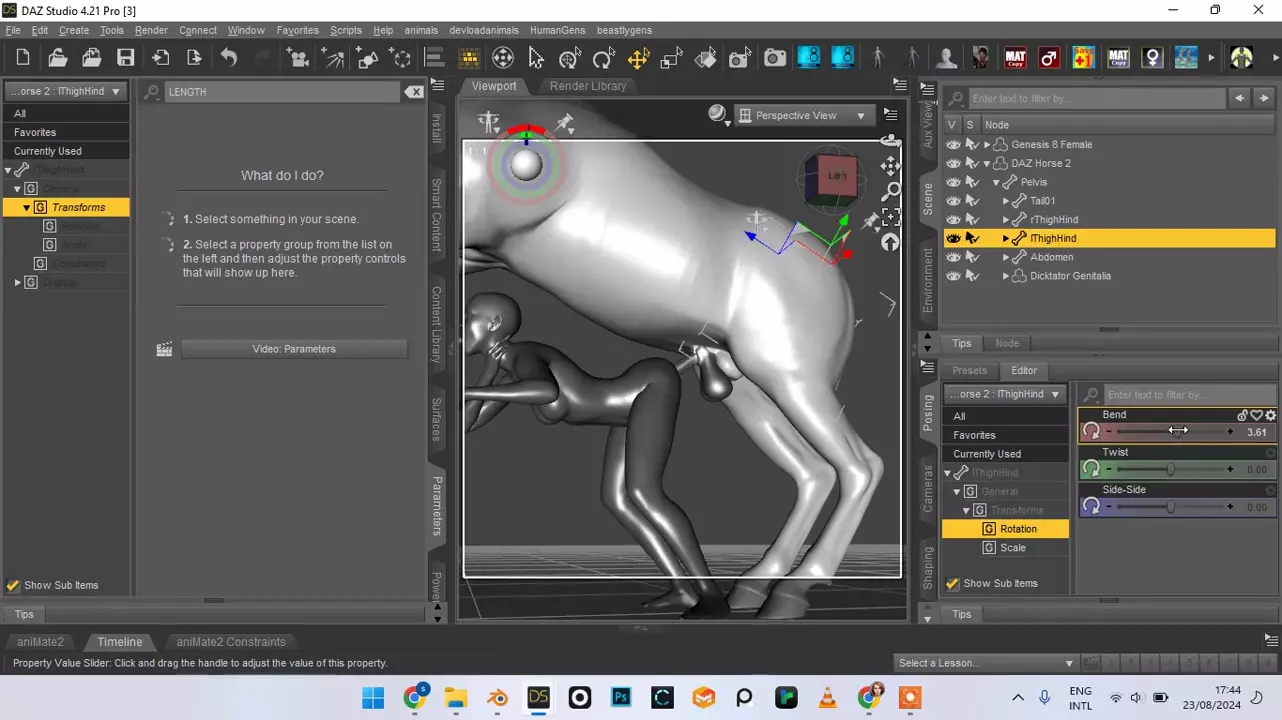Clear the LENGTH search filter
The image size is (1282, 720).
414,92
